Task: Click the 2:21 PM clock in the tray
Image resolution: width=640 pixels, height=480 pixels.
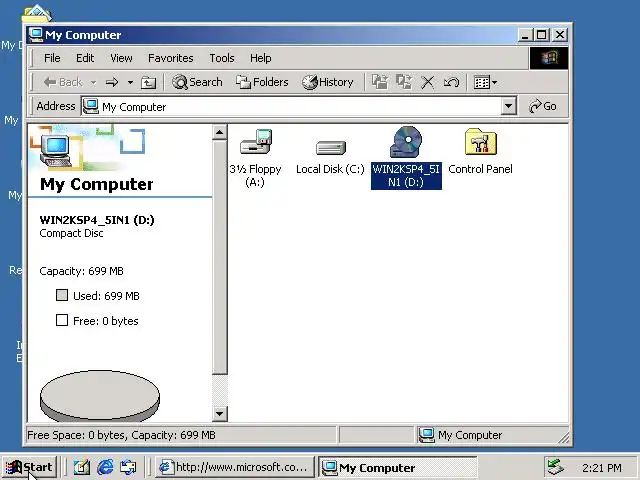Action: (602, 468)
